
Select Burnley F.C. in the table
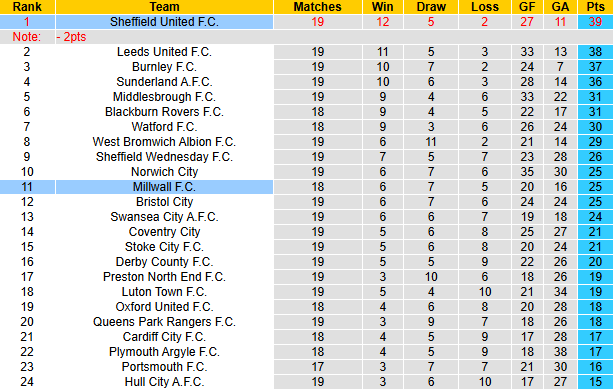(x=164, y=67)
